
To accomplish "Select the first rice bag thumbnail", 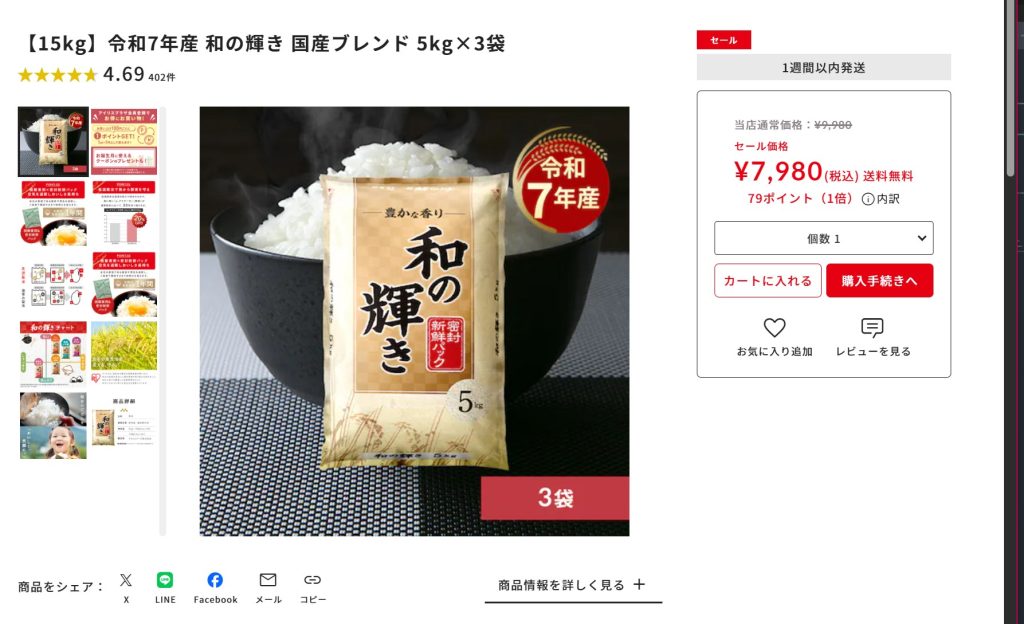I will pyautogui.click(x=53, y=142).
